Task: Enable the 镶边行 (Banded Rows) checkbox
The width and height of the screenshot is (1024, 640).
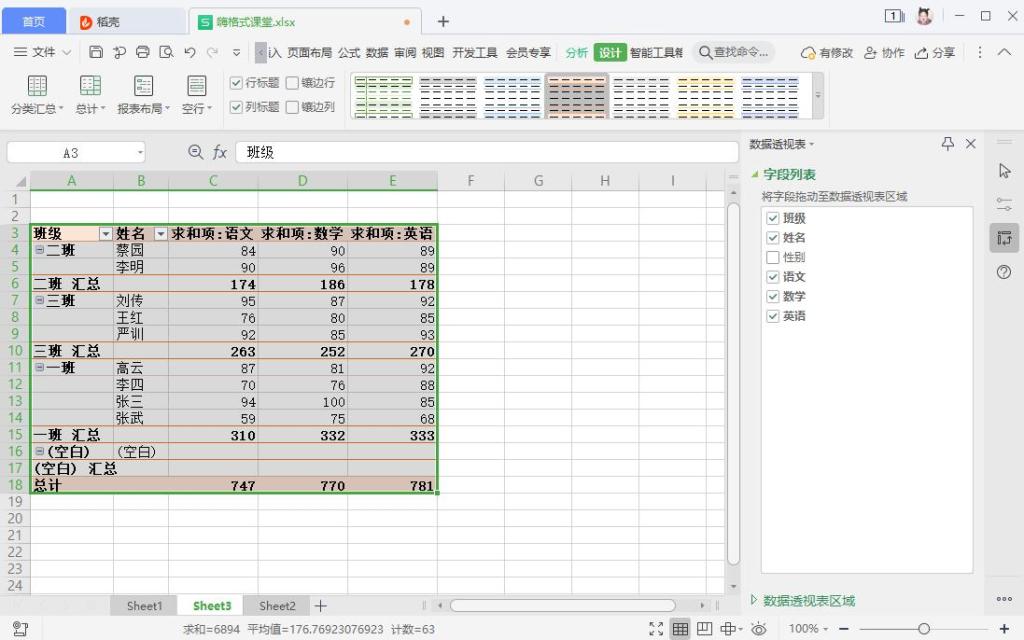Action: 290,83
